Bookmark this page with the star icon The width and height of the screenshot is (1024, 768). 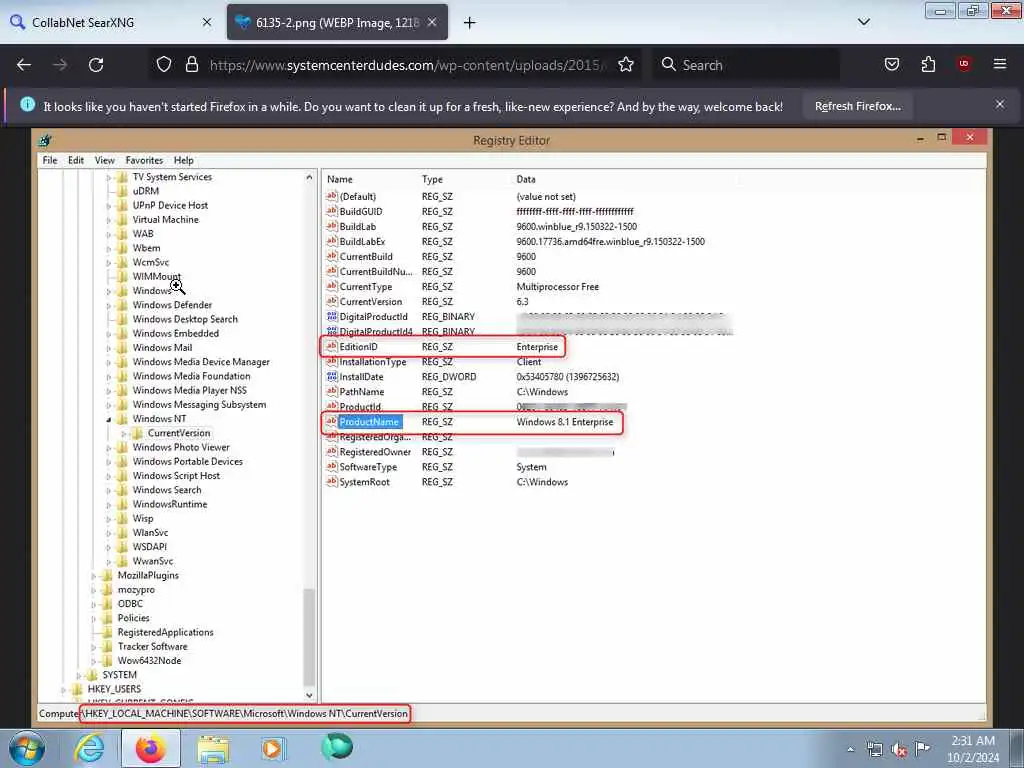[626, 65]
